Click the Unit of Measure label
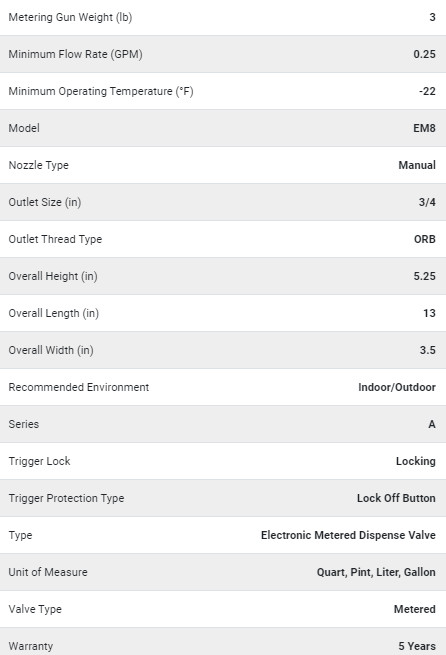Viewport: 446px width, 655px height. [48, 572]
